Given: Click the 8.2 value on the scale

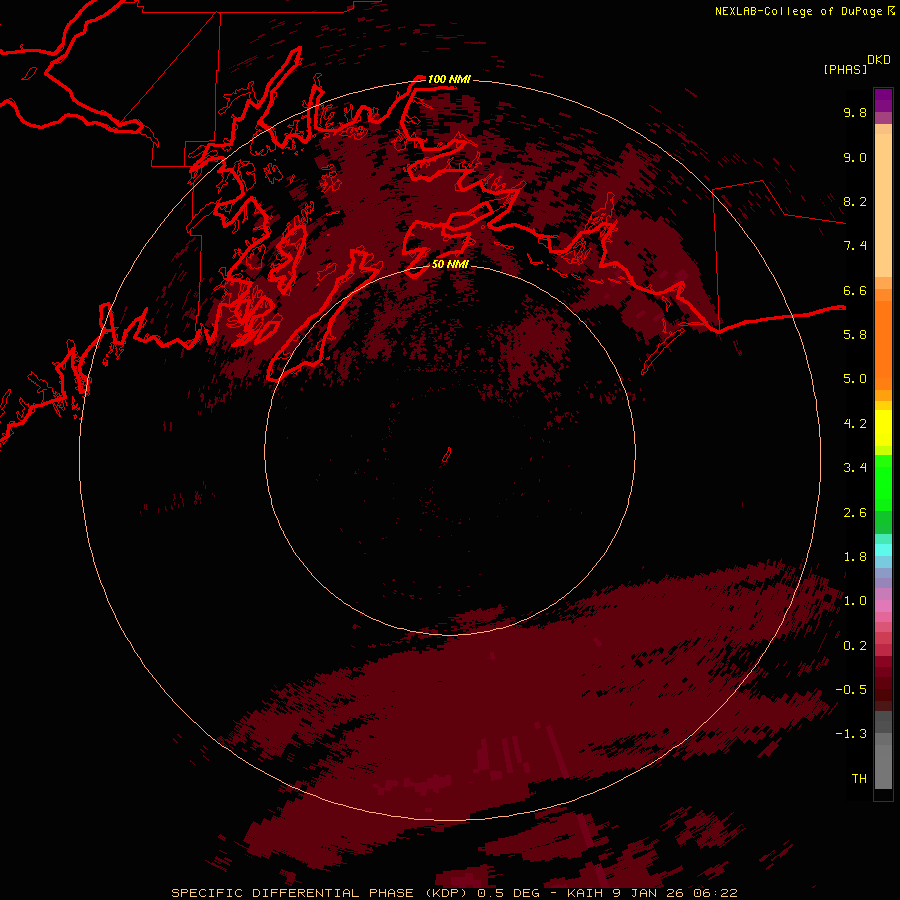Looking at the screenshot, I should 855,201.
